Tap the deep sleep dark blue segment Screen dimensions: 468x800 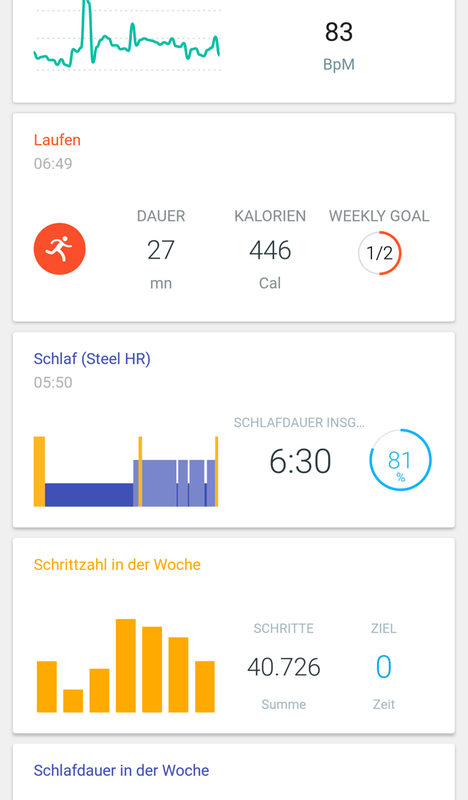coord(89,495)
